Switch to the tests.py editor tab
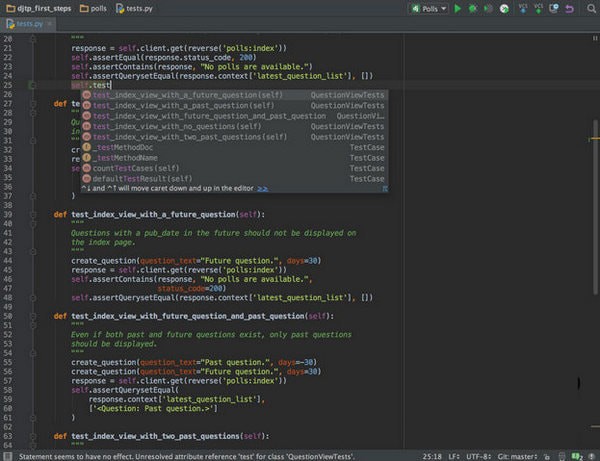This screenshot has width=600, height=461. [29, 22]
